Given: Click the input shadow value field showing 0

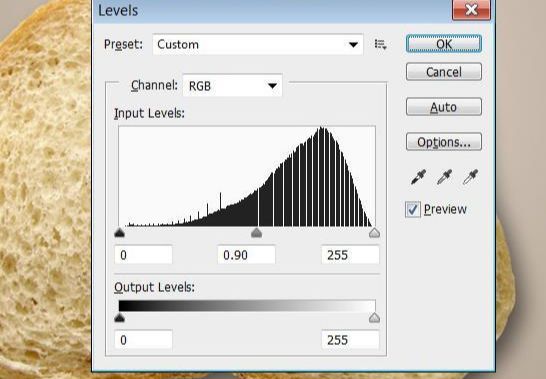Looking at the screenshot, I should click(143, 255).
